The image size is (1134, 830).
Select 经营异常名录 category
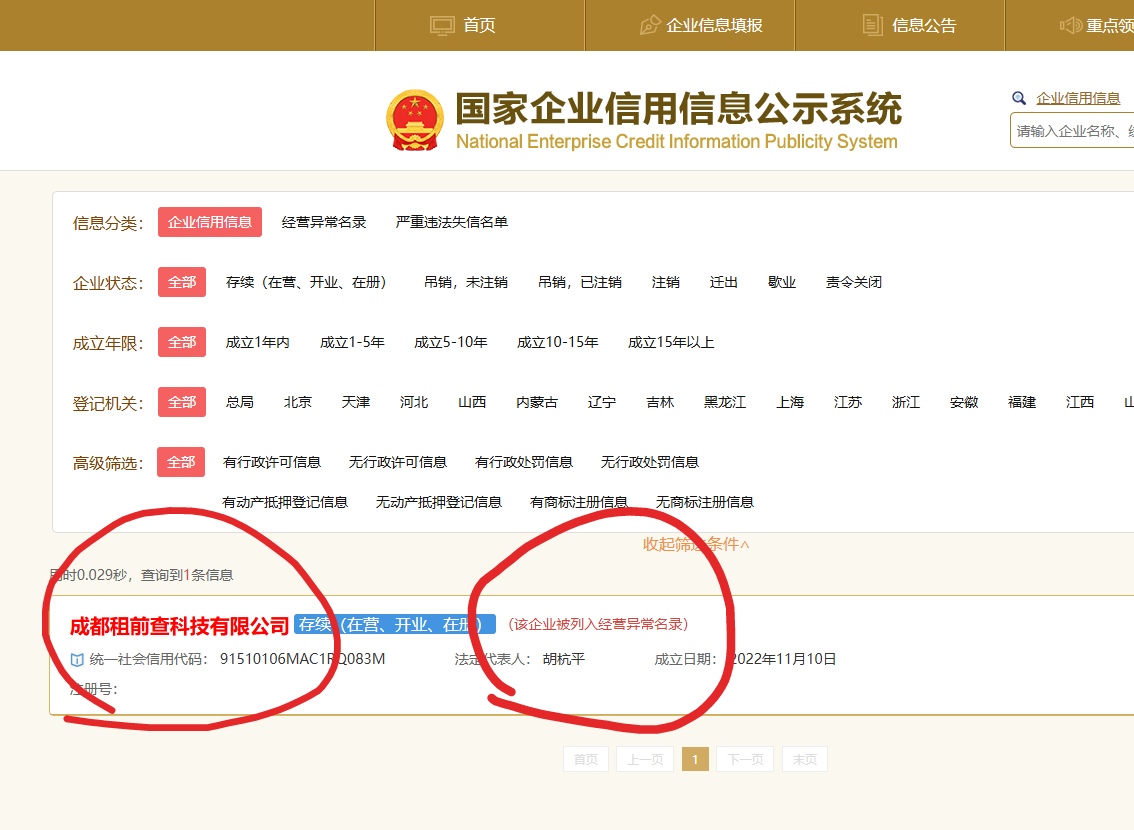pos(324,222)
